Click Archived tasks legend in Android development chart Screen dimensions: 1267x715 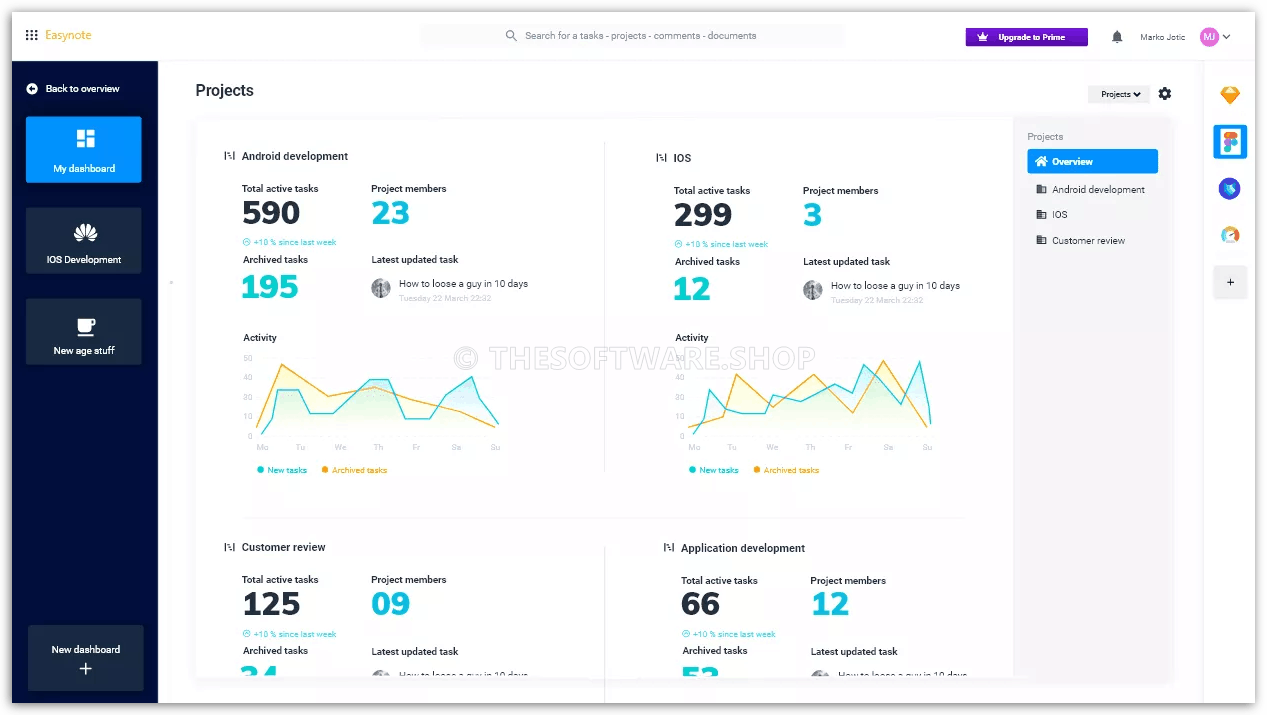(354, 470)
